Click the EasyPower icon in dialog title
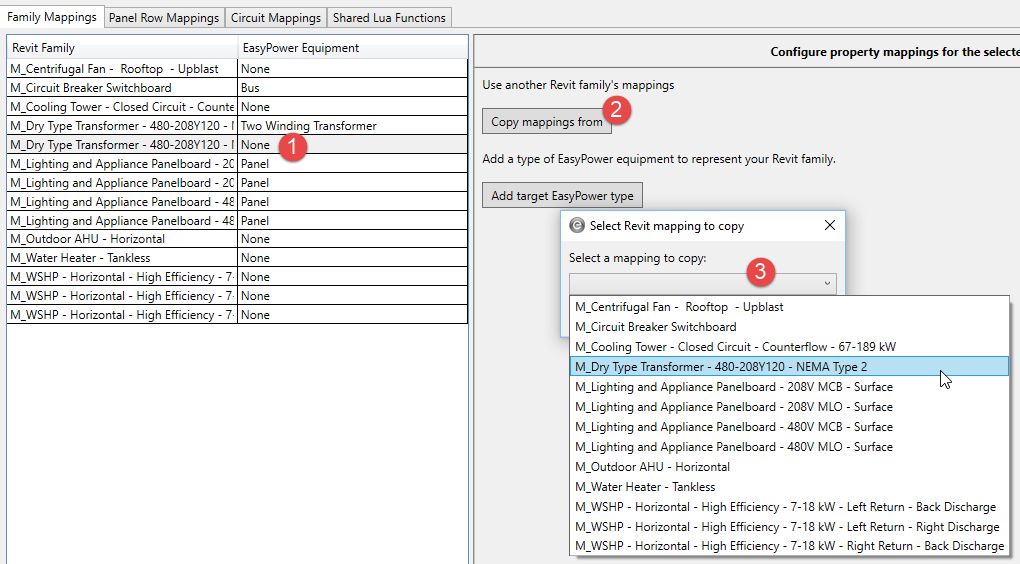 point(576,226)
